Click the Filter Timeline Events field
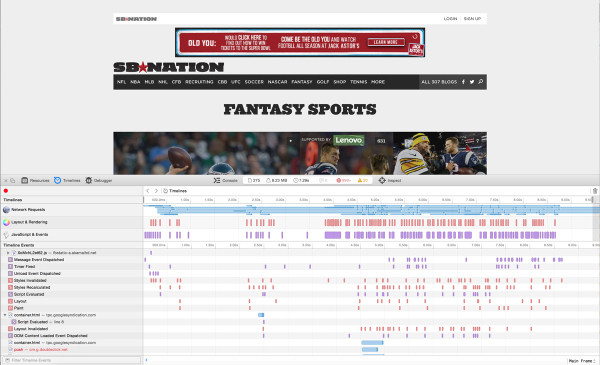This screenshot has height=365, width=600. [x=72, y=360]
